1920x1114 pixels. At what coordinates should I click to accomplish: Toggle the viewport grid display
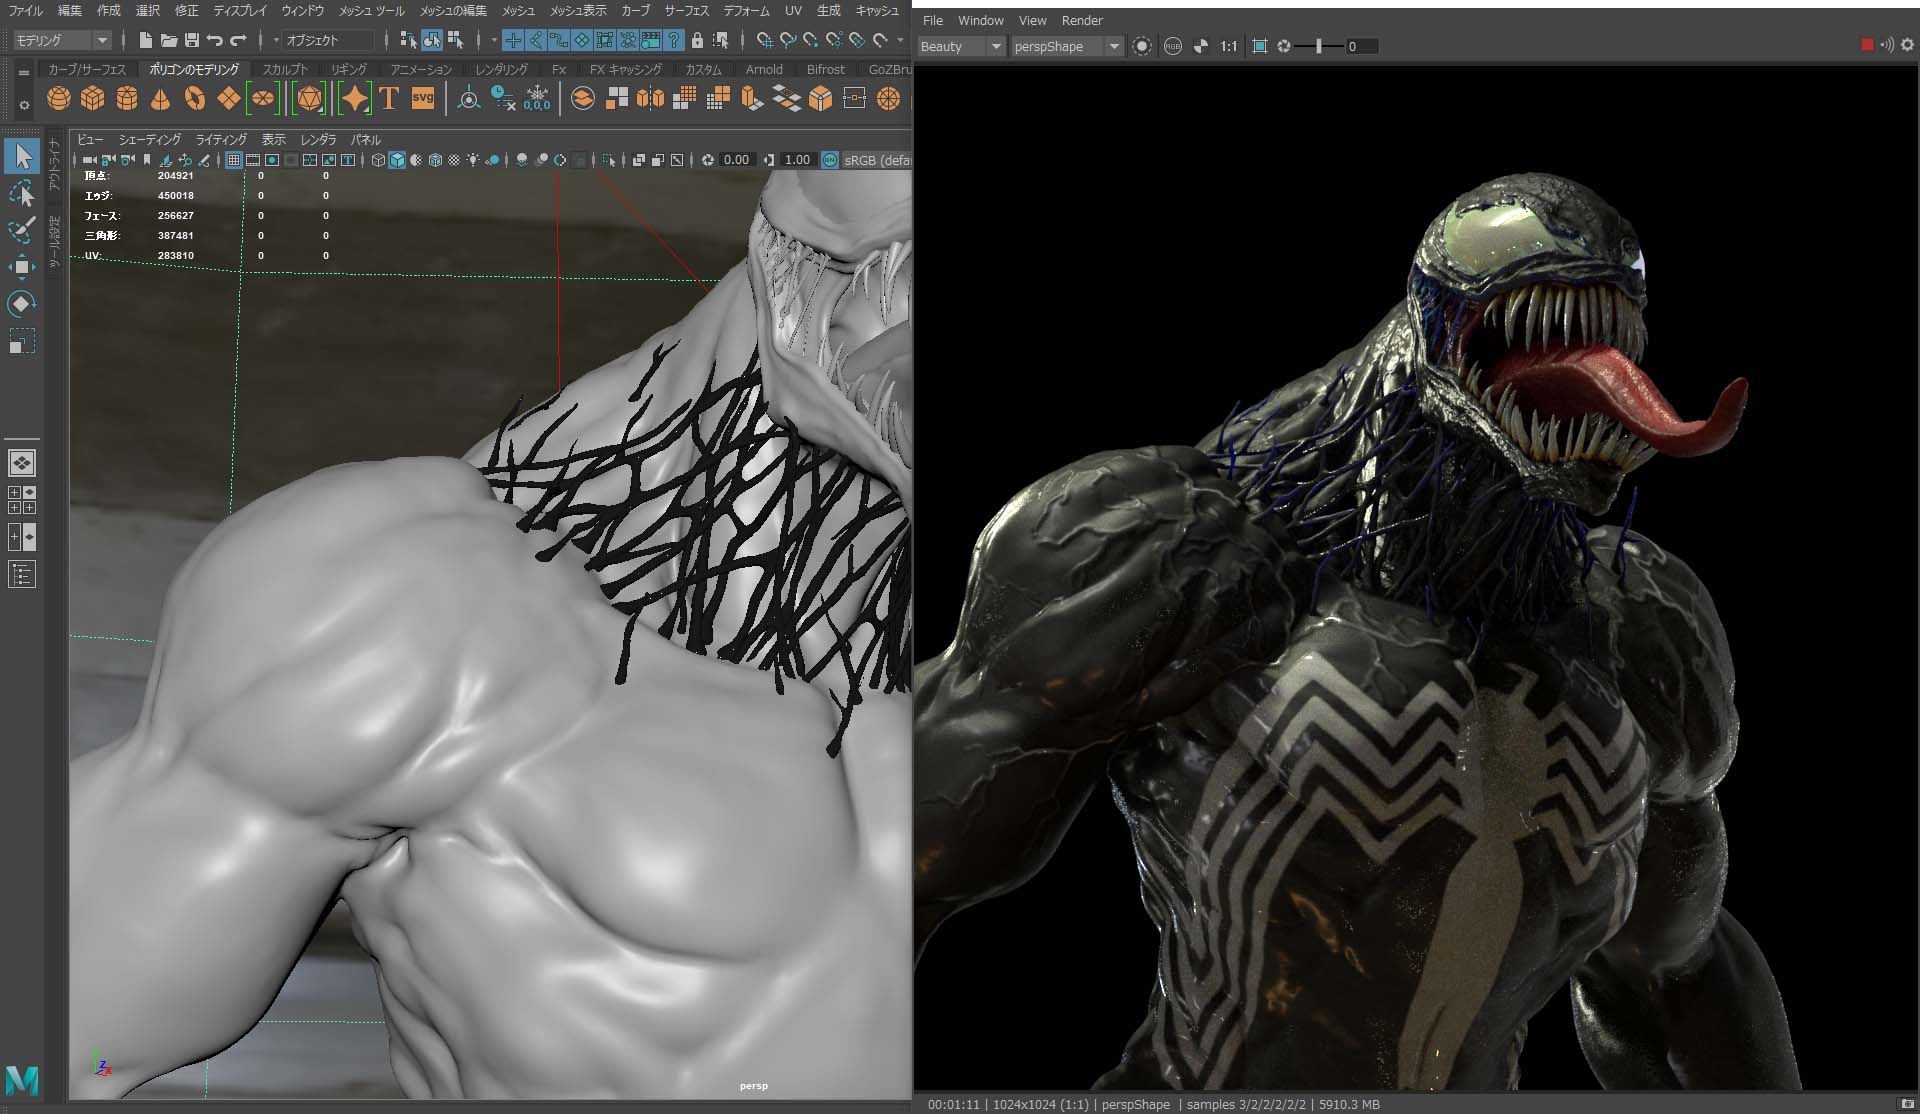(x=233, y=160)
